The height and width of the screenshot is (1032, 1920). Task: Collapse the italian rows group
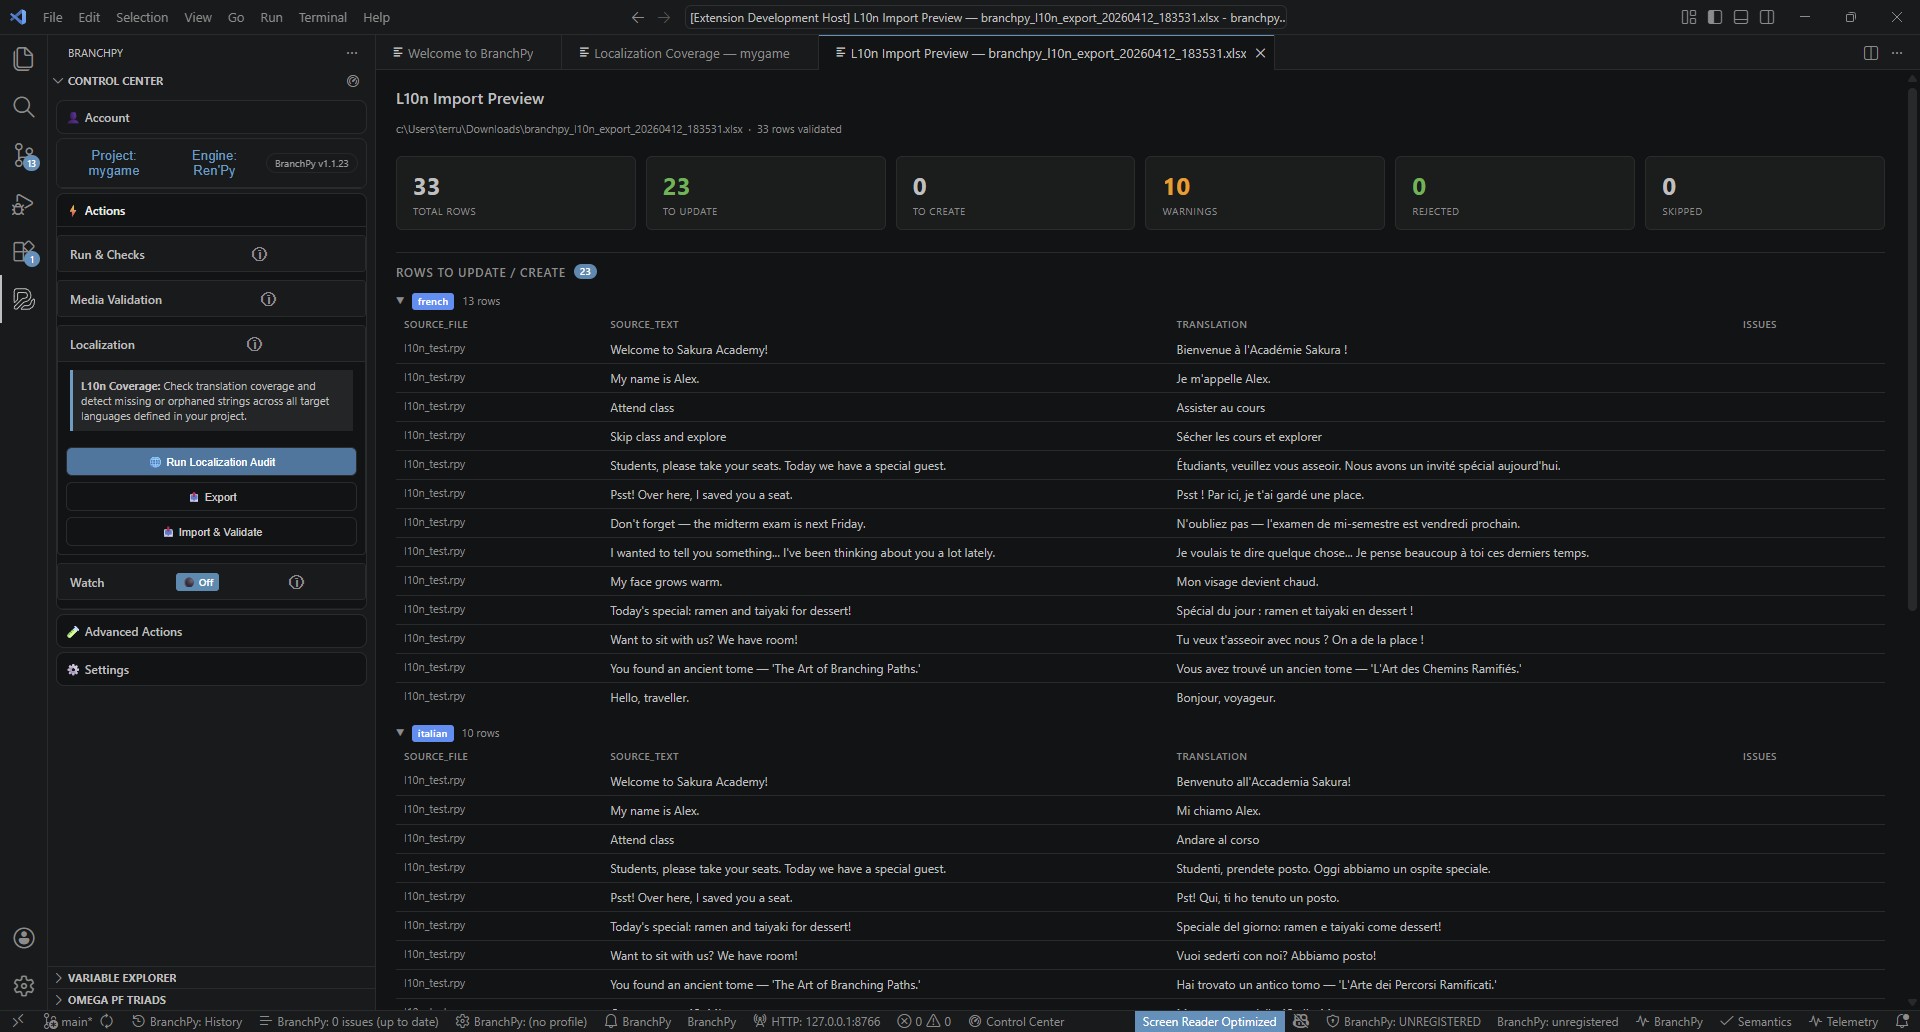(x=401, y=733)
